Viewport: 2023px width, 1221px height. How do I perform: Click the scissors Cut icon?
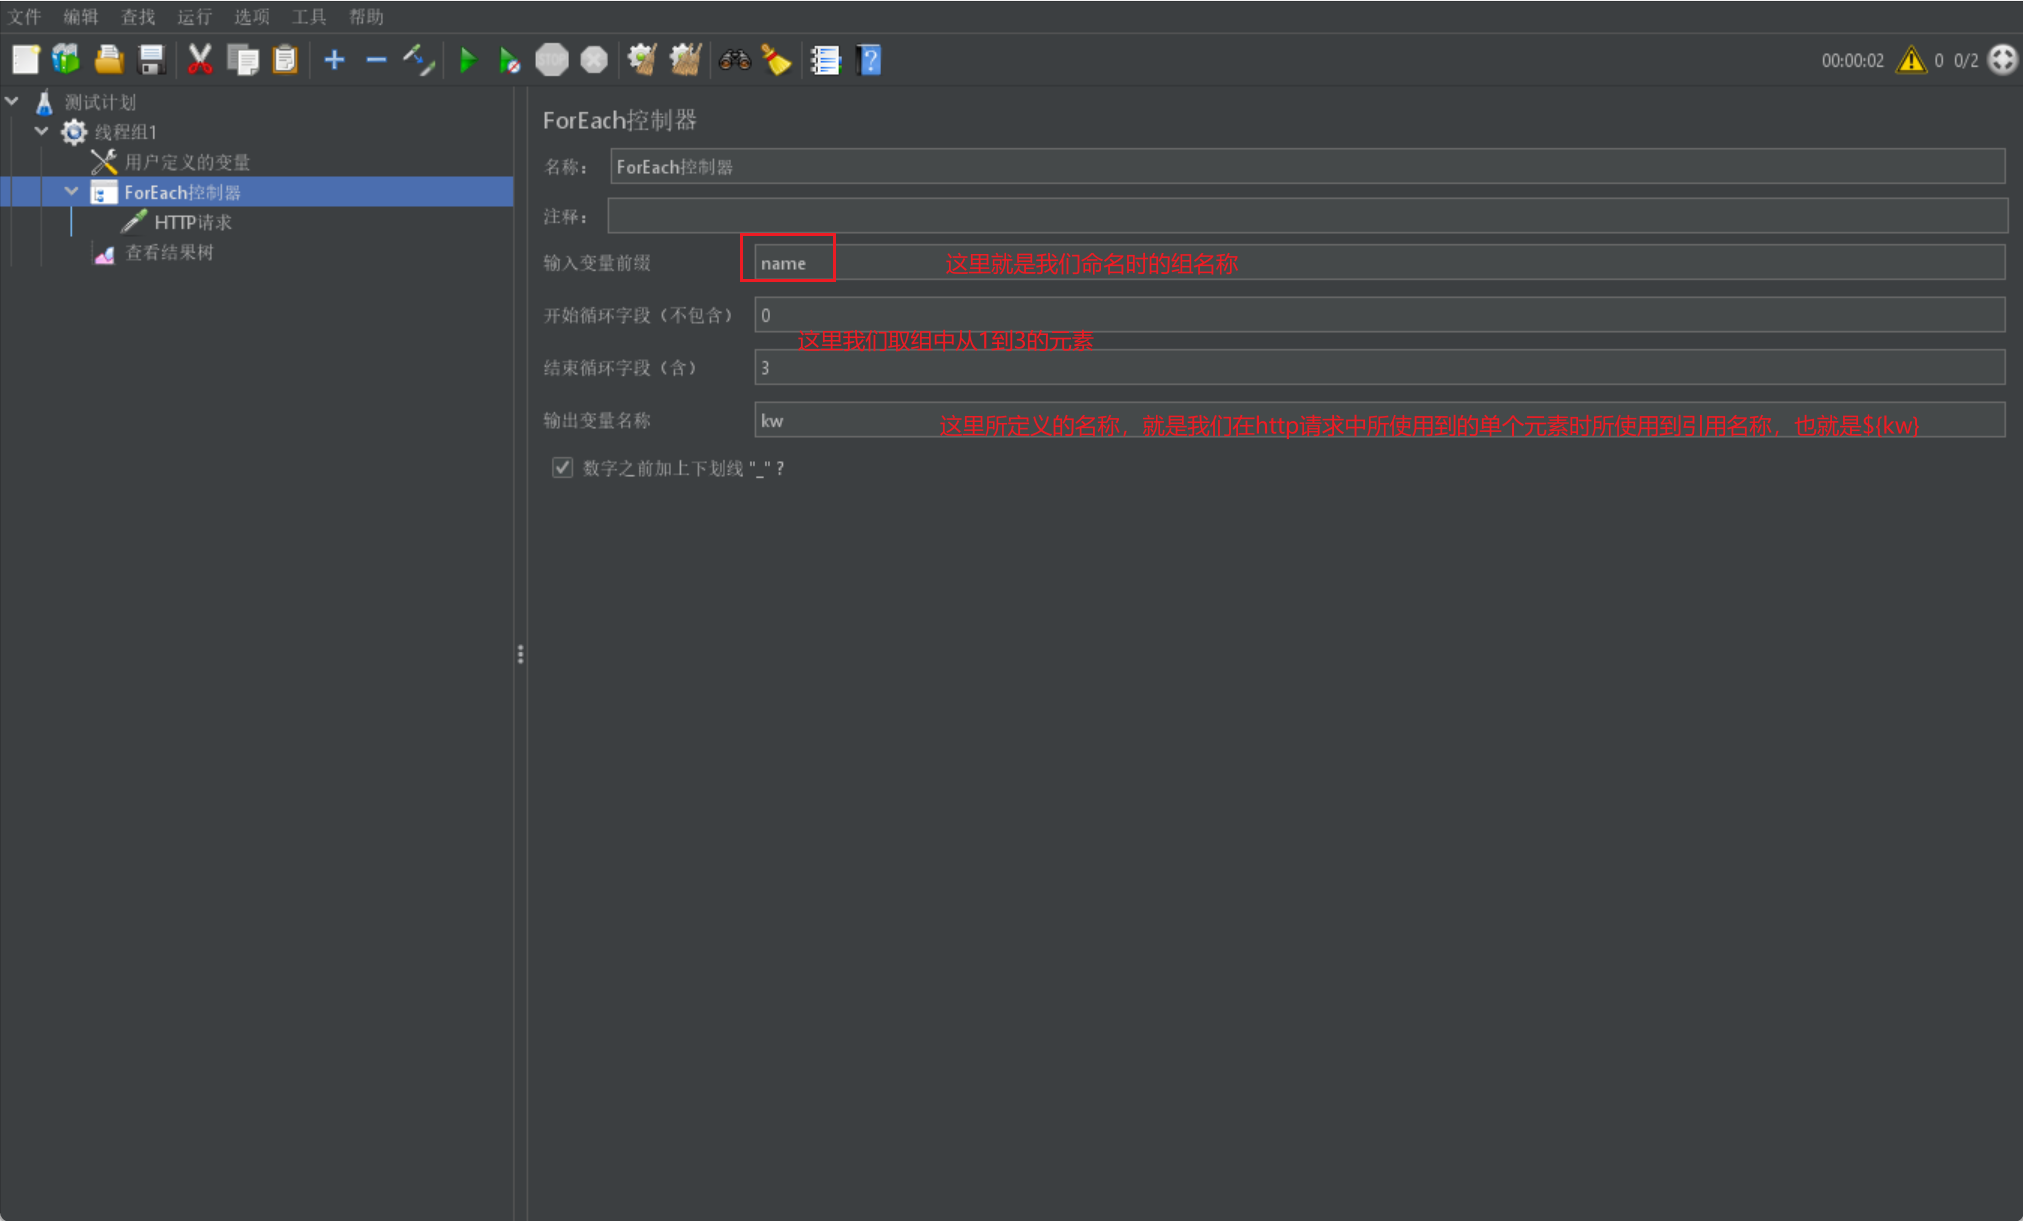click(200, 61)
